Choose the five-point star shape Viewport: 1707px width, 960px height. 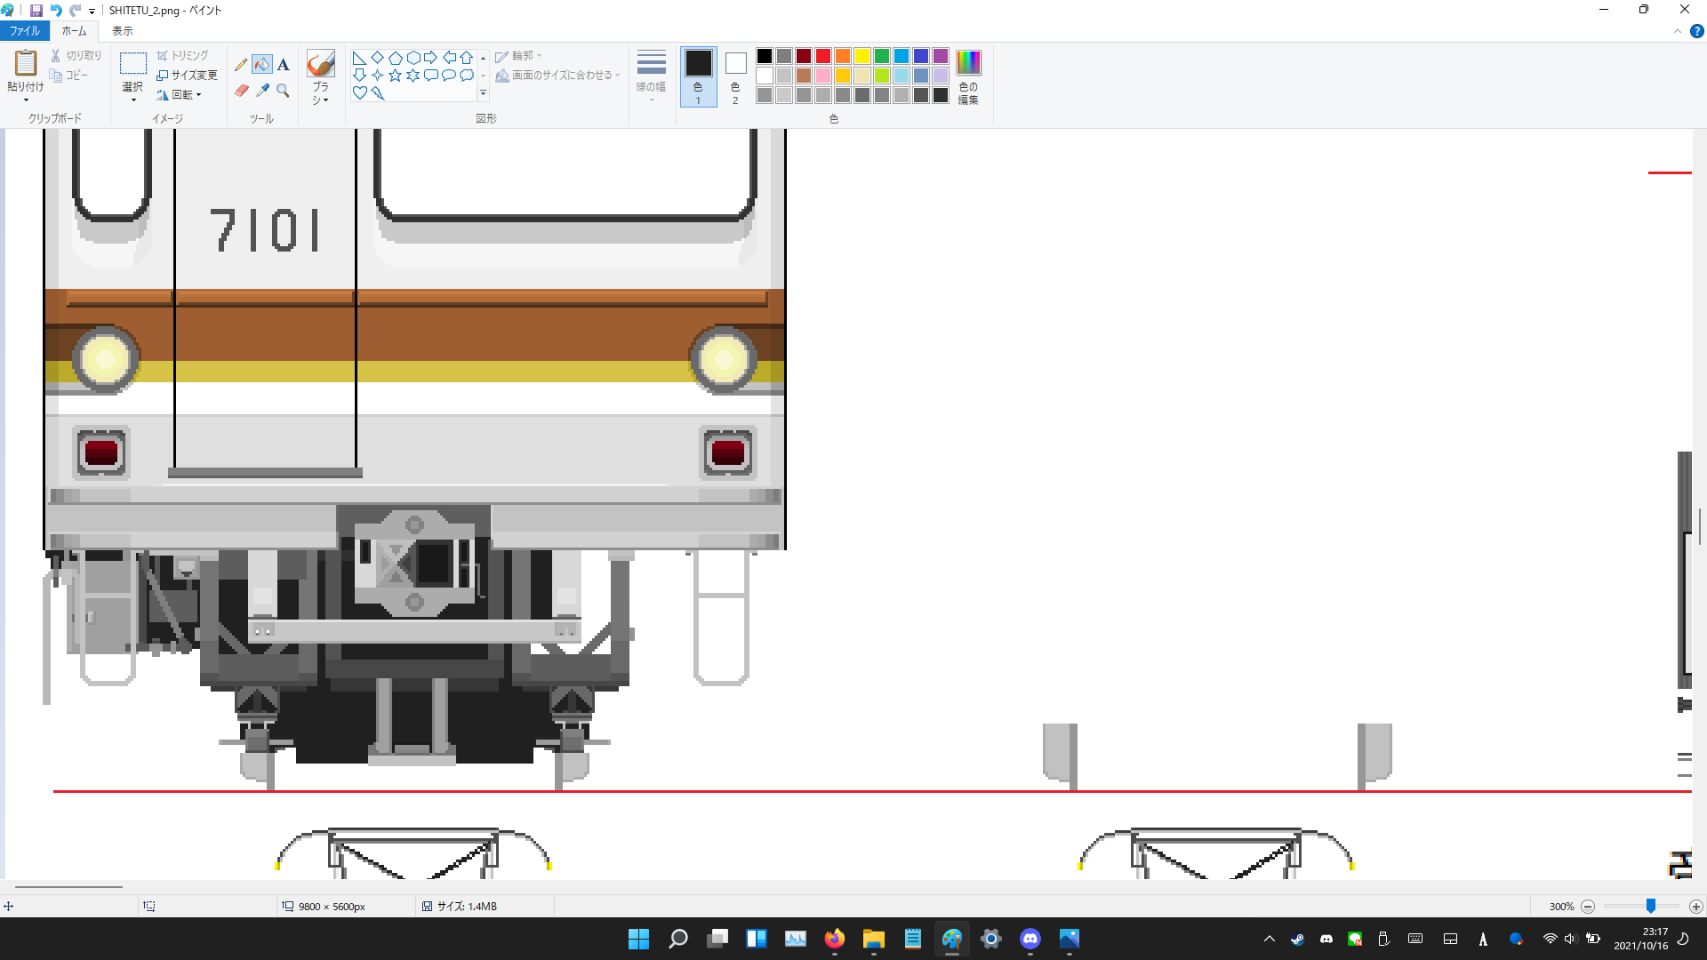click(x=395, y=75)
